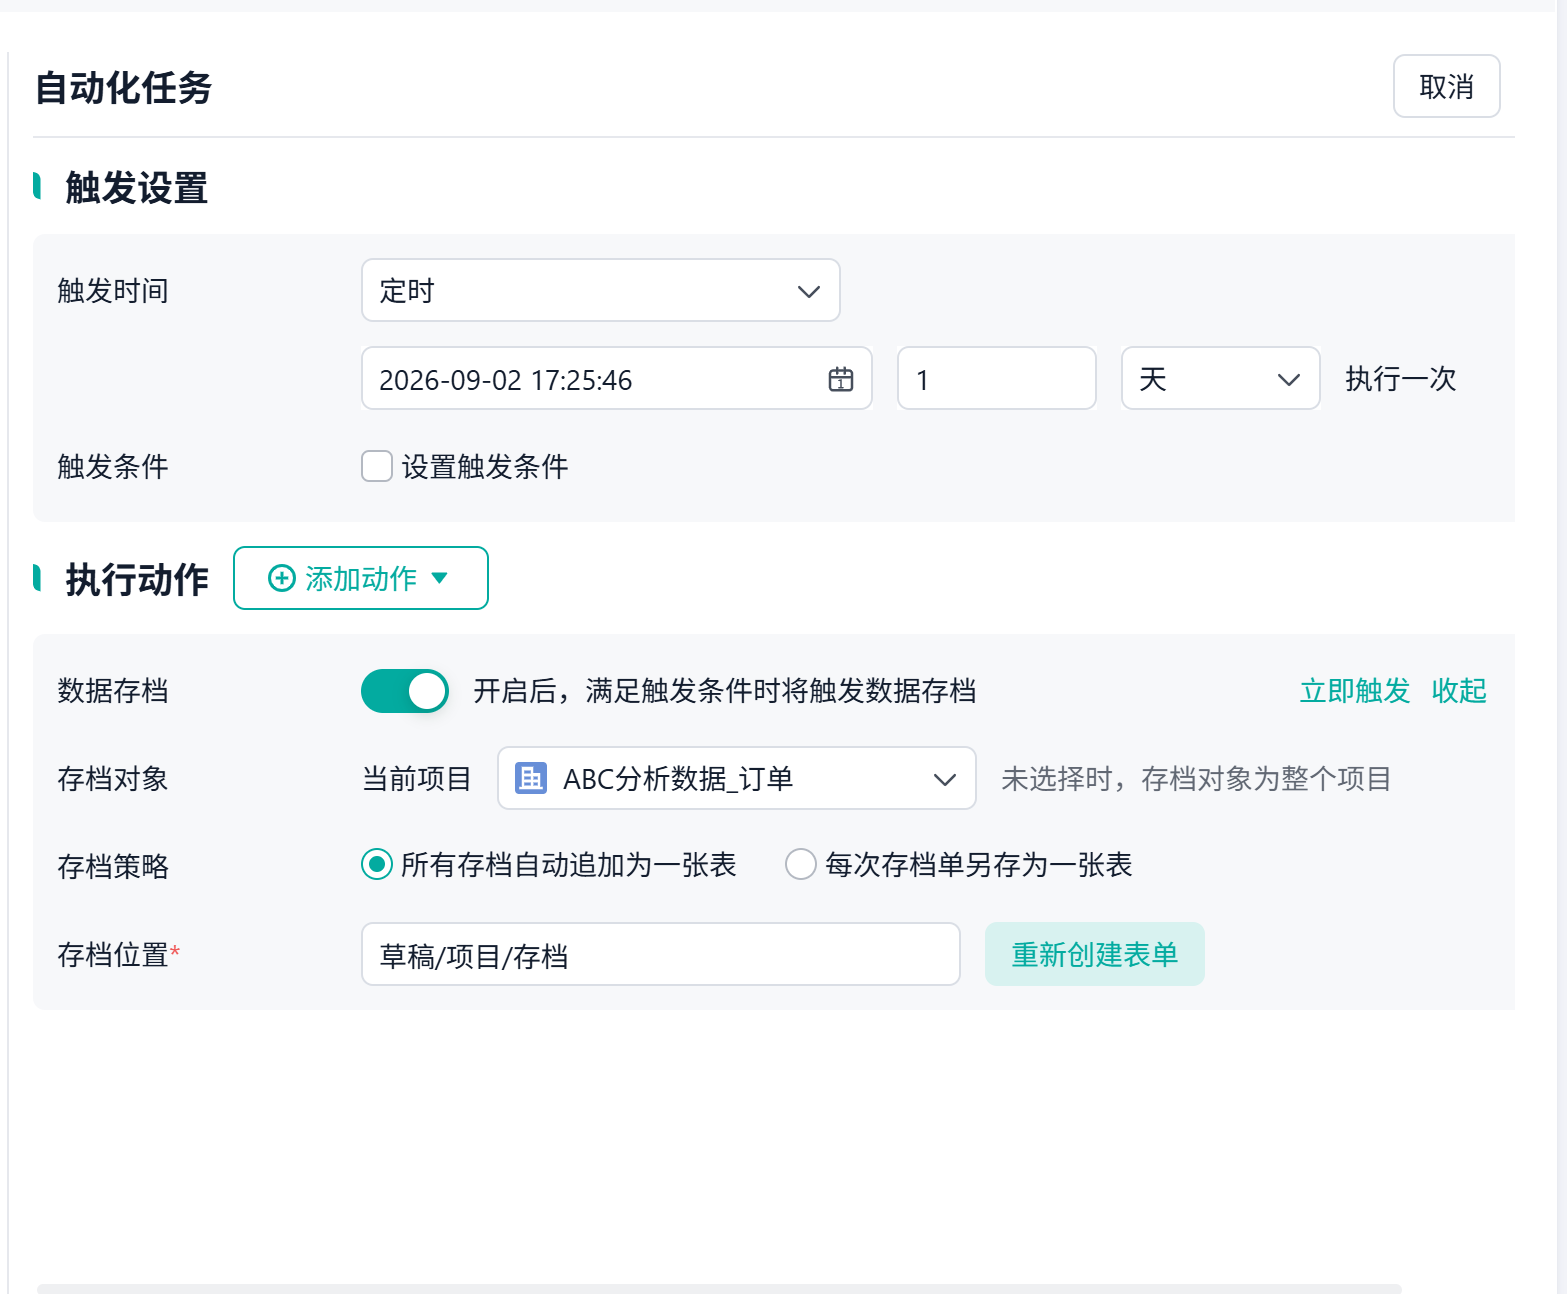
Task: Click the plus icon in 添加动作
Action: [282, 578]
